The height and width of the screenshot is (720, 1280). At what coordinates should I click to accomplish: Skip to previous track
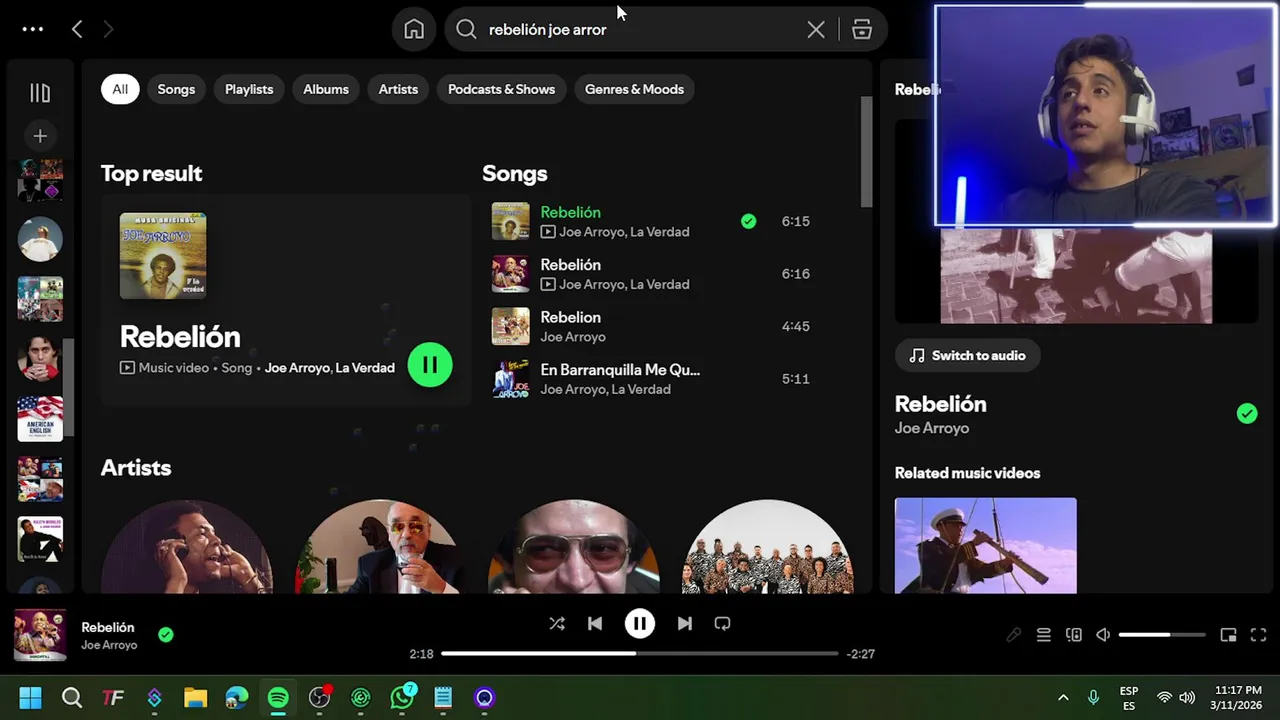coord(595,623)
